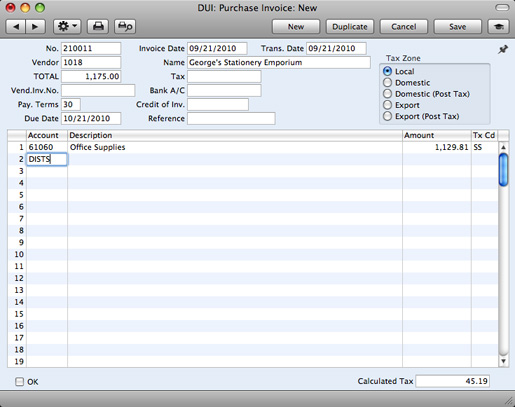Click the scroll up arrow
515x407 pixels.
pos(503,147)
